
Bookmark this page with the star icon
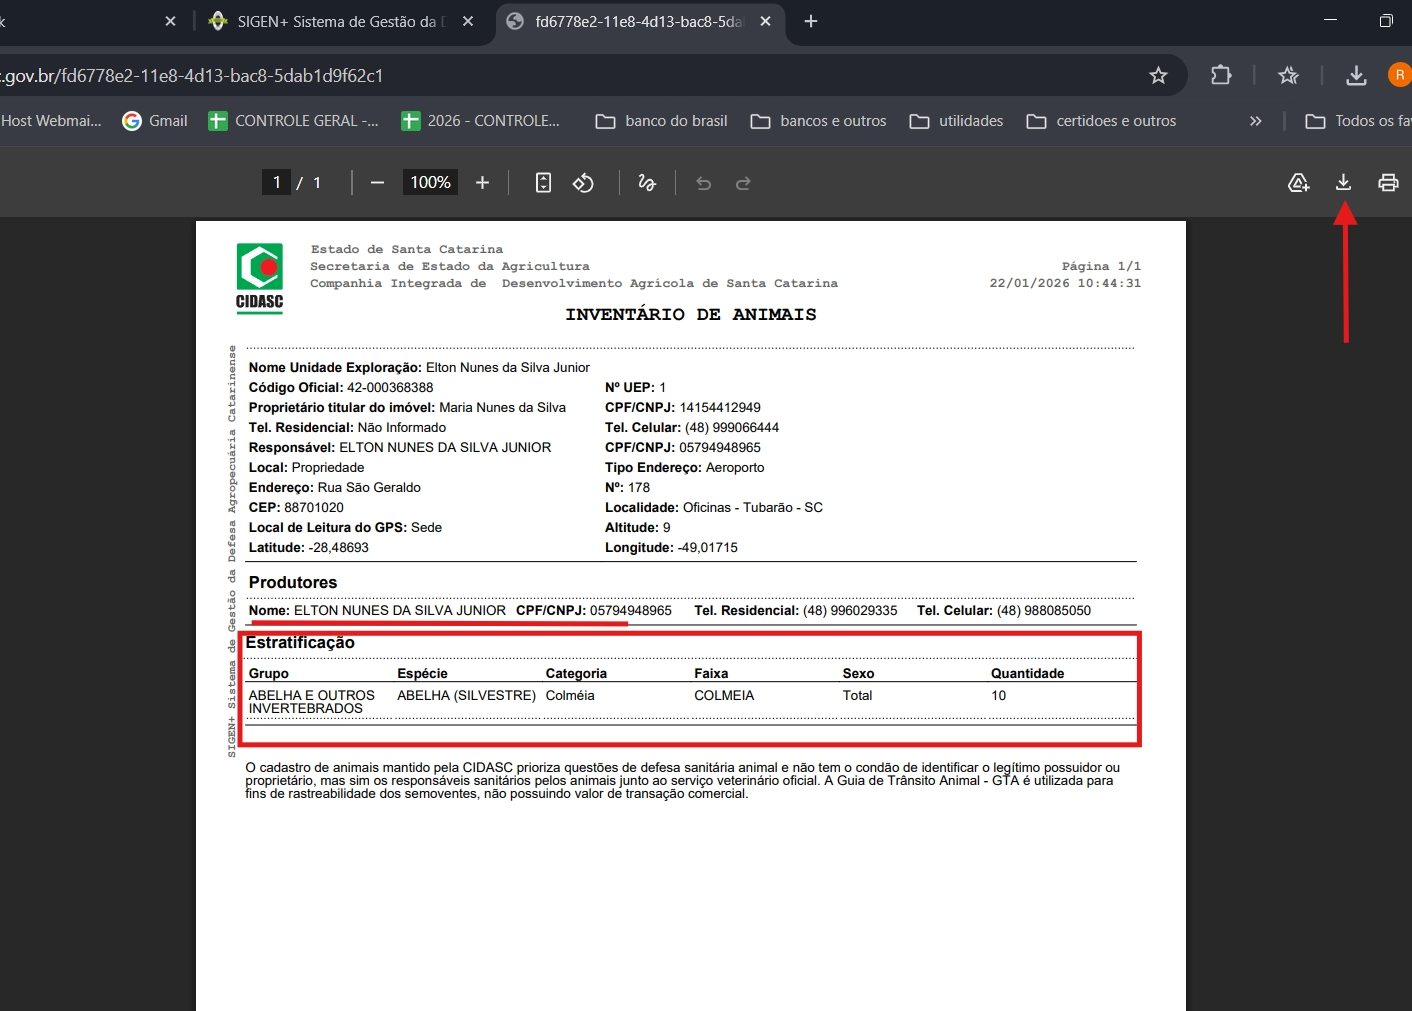point(1158,75)
